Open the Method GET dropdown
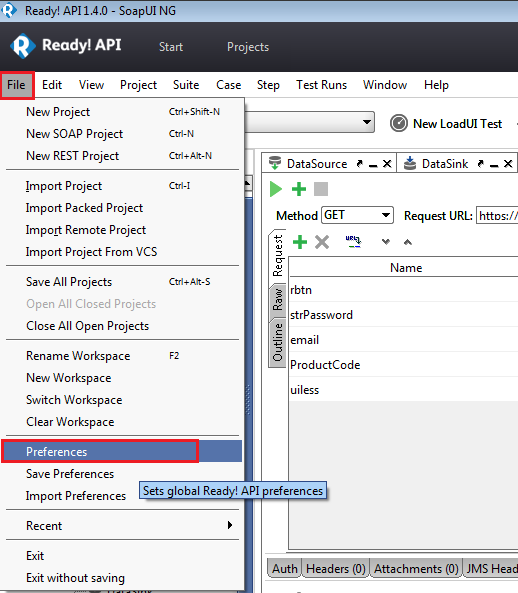 point(357,215)
